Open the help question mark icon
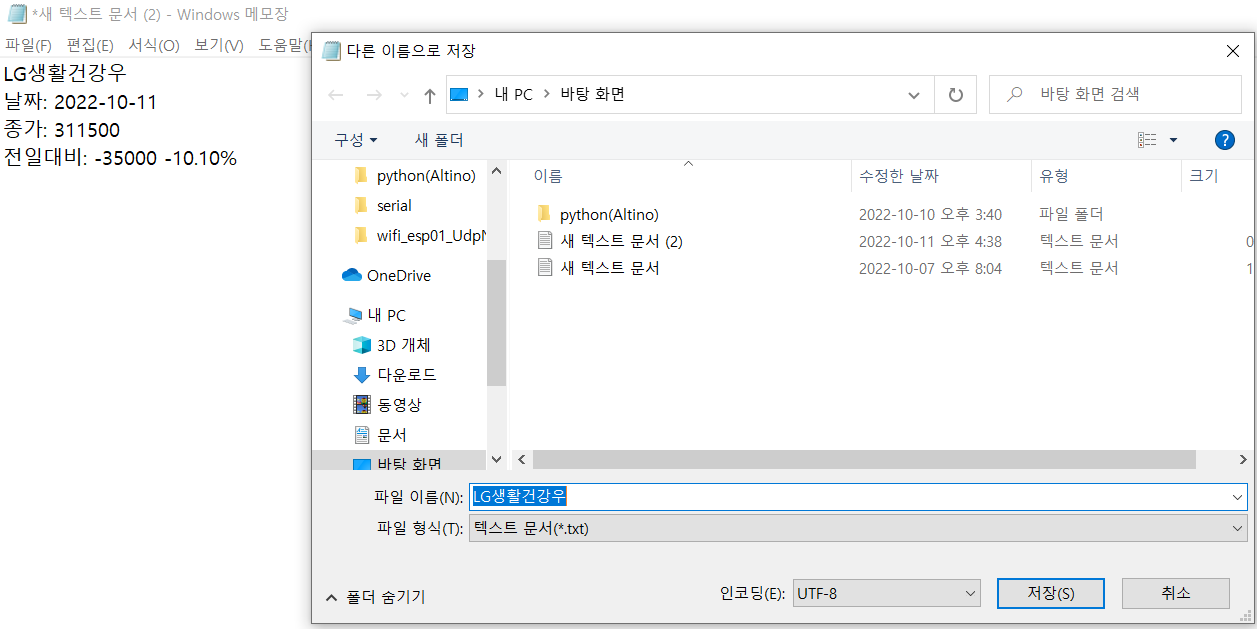This screenshot has height=629, width=1257. [x=1224, y=140]
